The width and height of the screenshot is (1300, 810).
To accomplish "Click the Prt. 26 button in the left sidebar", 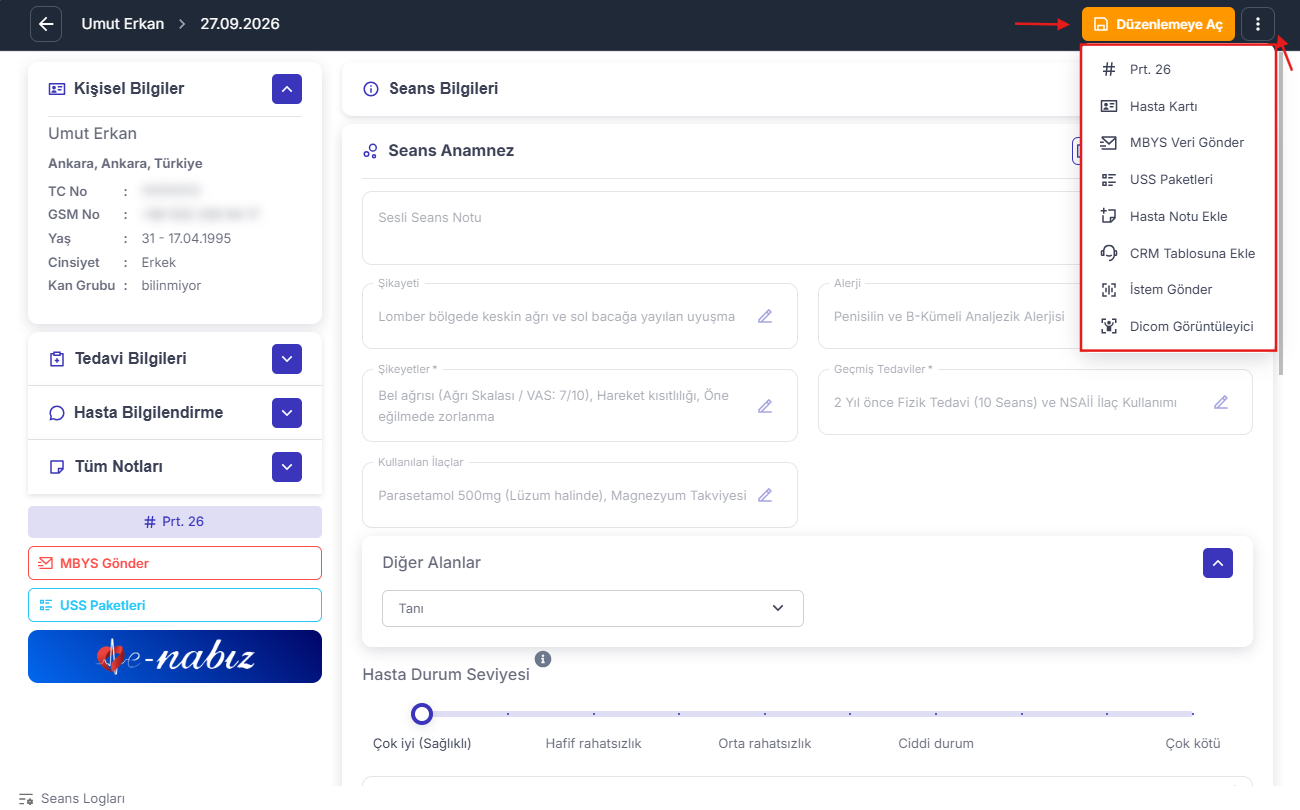I will pos(175,522).
